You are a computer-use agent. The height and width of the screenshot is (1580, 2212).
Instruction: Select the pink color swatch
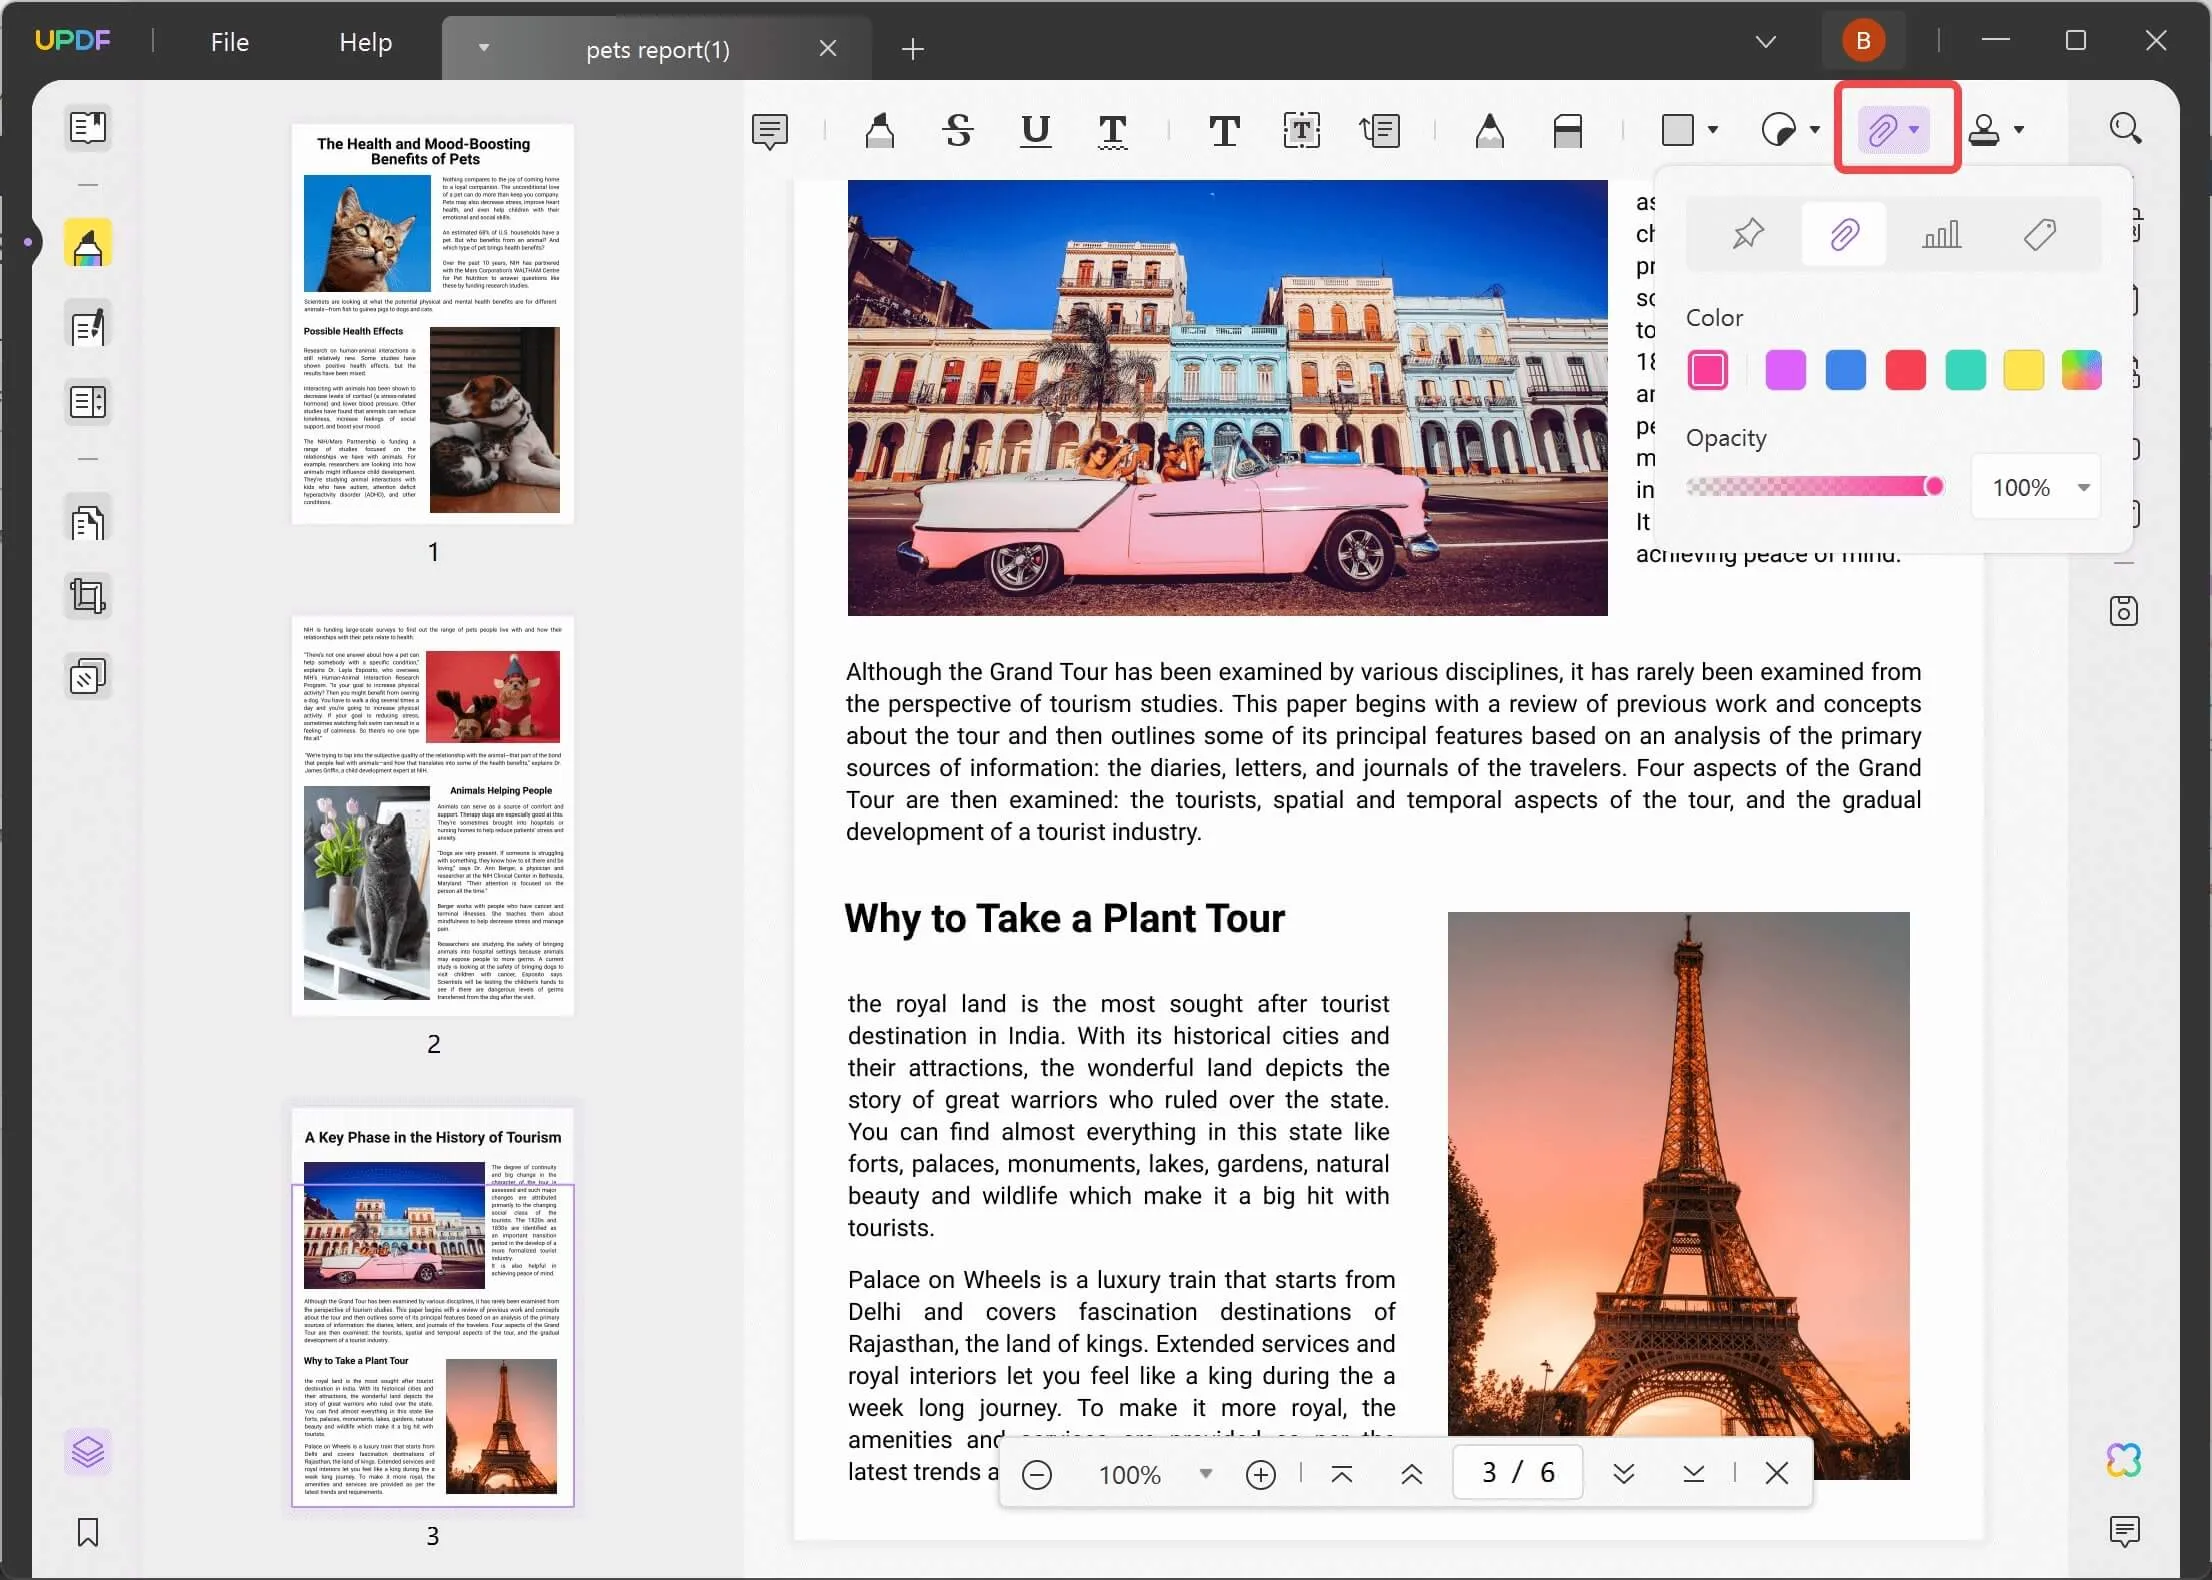point(1709,369)
